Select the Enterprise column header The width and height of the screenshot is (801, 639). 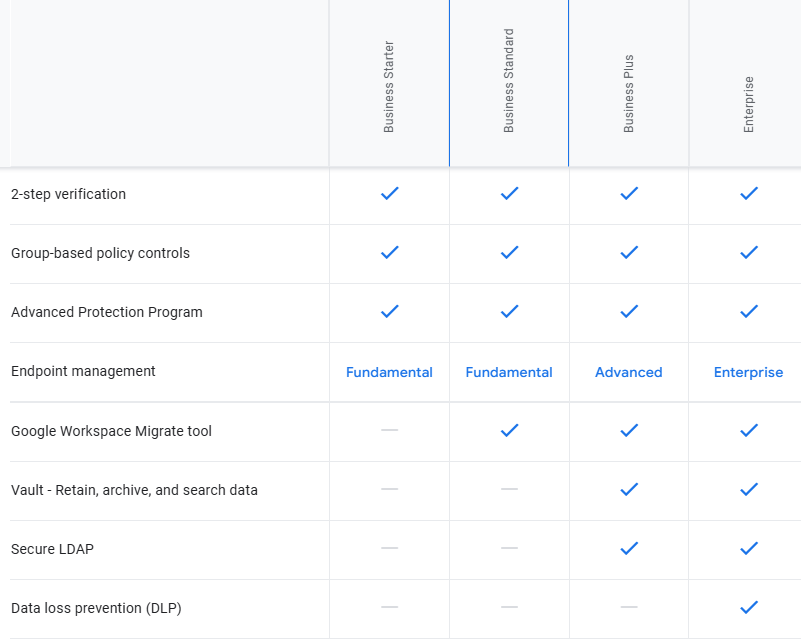749,104
